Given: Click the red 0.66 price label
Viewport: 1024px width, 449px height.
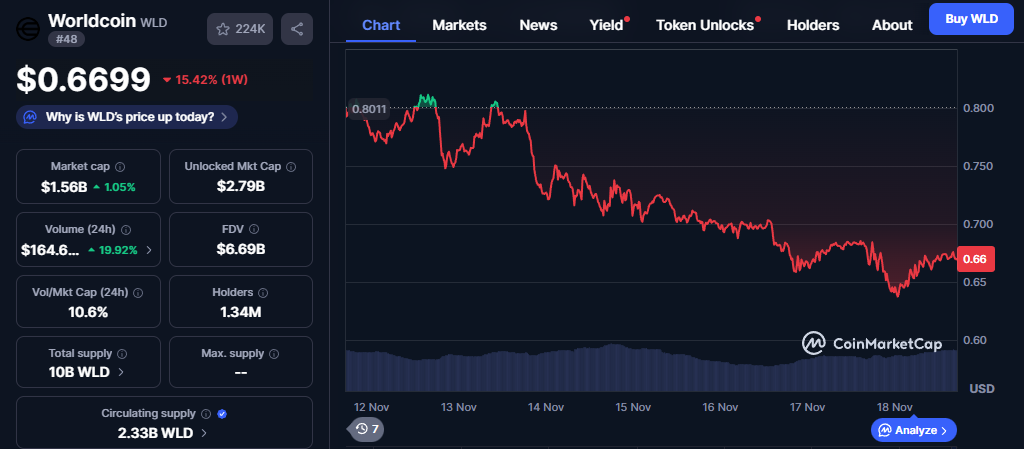Looking at the screenshot, I should click(974, 259).
